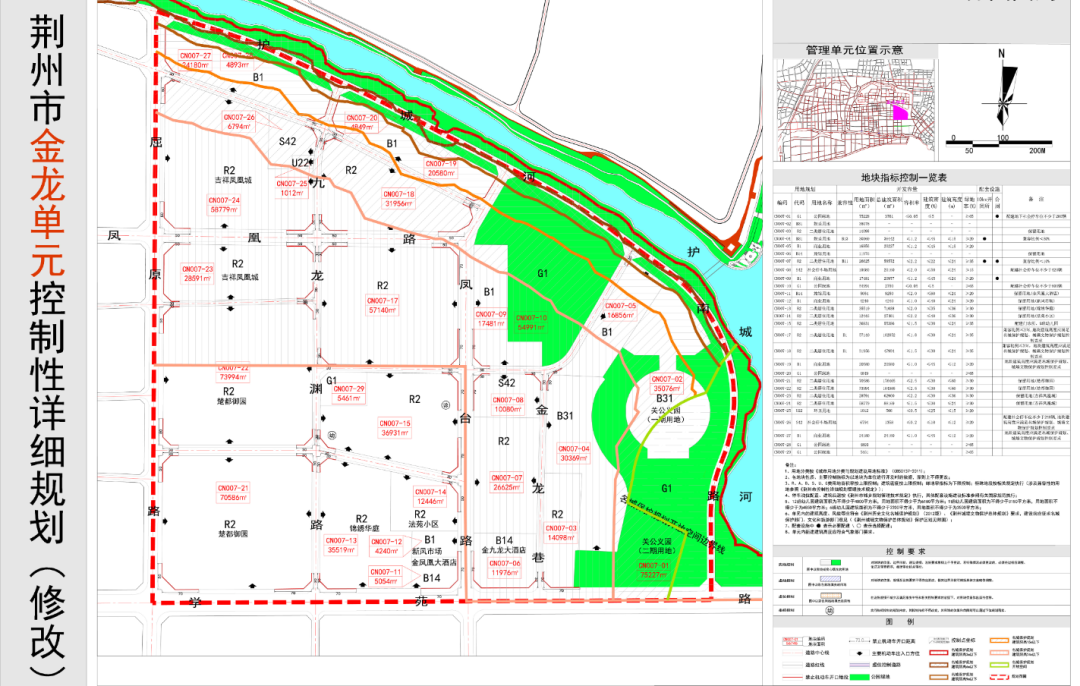Select parcel label CN007-15 36931㎡
1080x686 pixels.
pos(395,428)
